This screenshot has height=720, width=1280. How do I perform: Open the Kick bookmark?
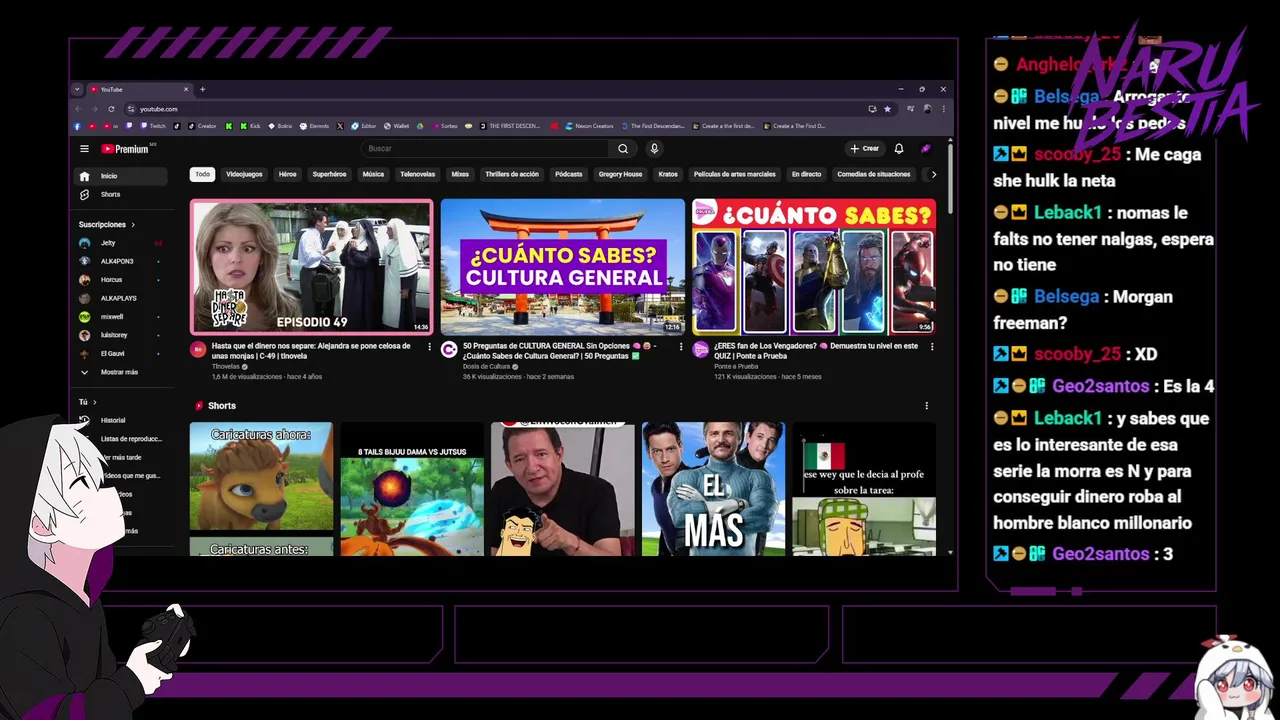250,126
